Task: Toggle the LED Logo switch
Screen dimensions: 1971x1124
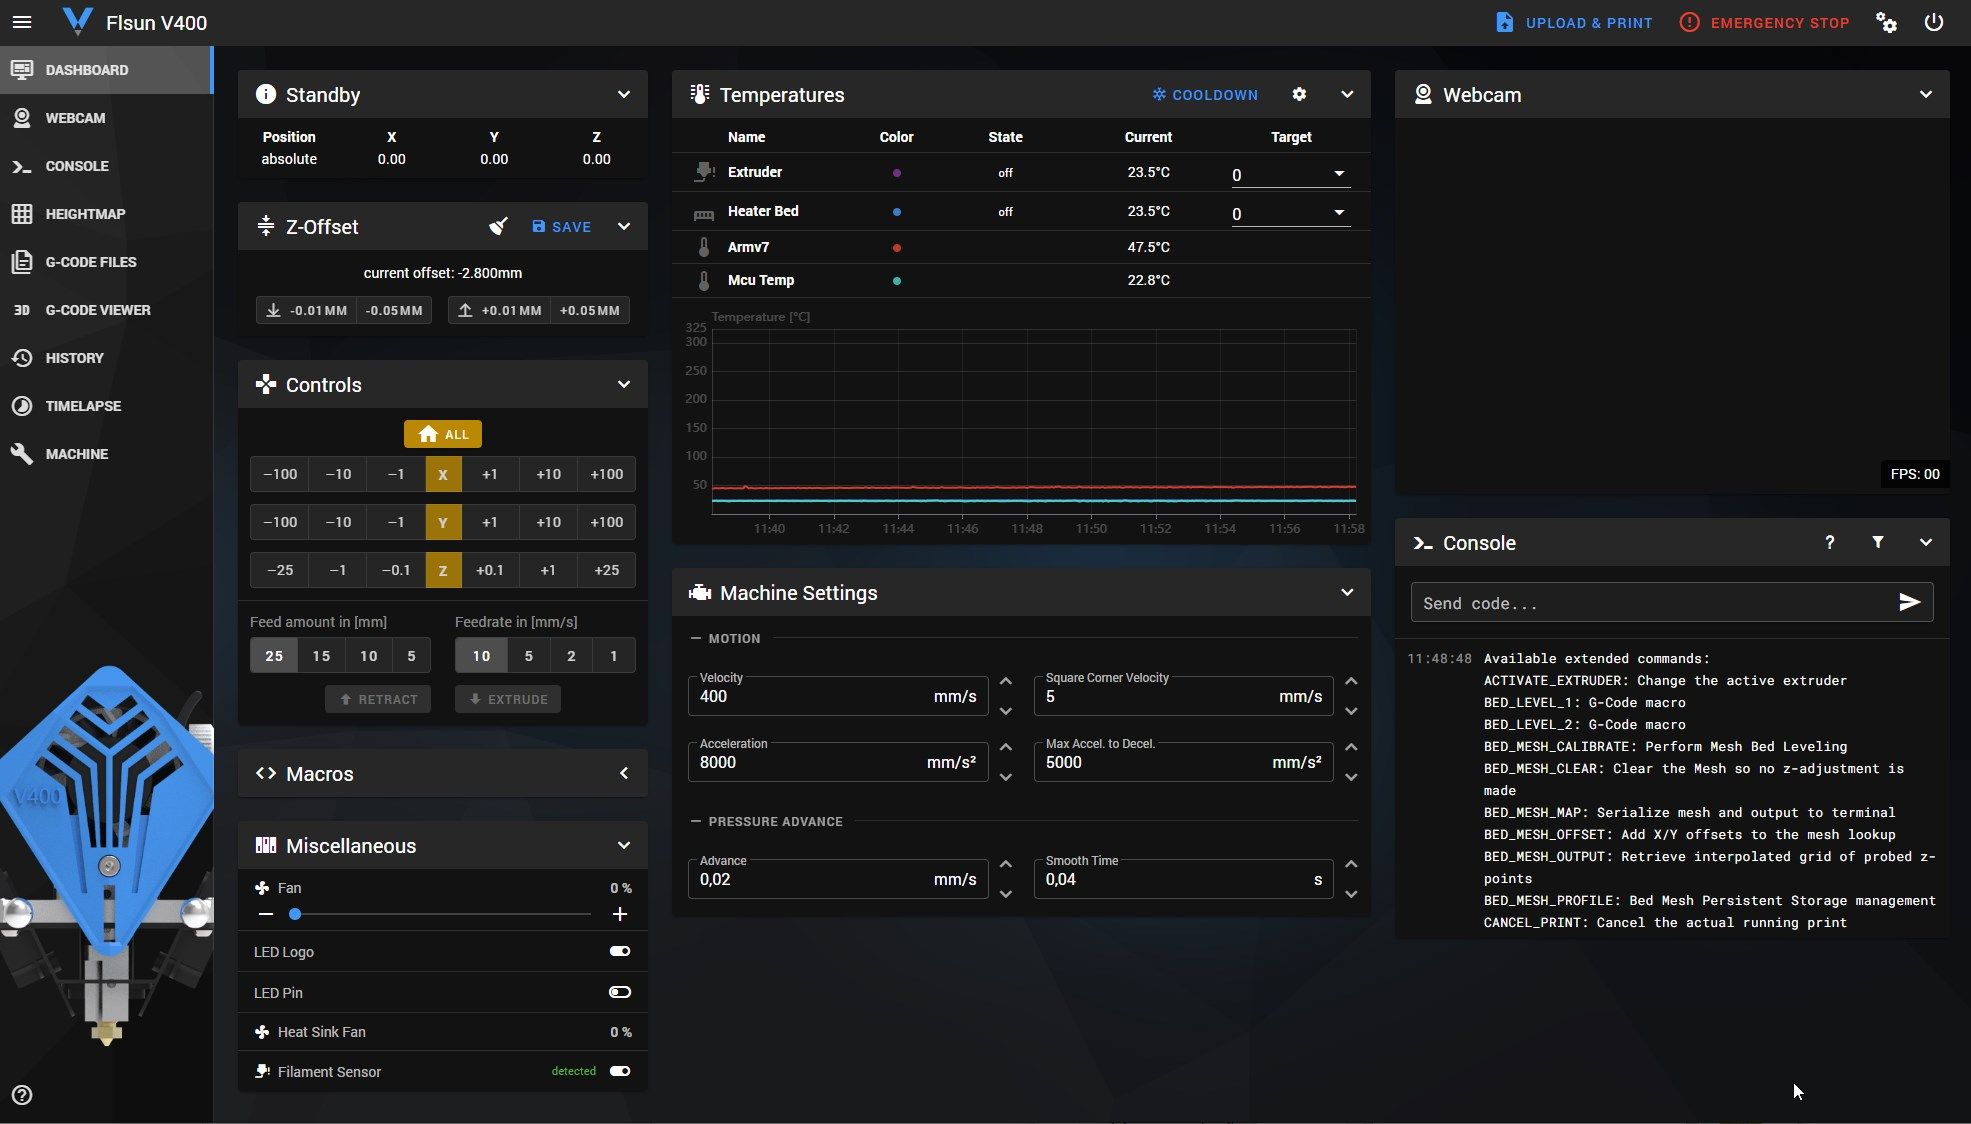Action: point(620,951)
